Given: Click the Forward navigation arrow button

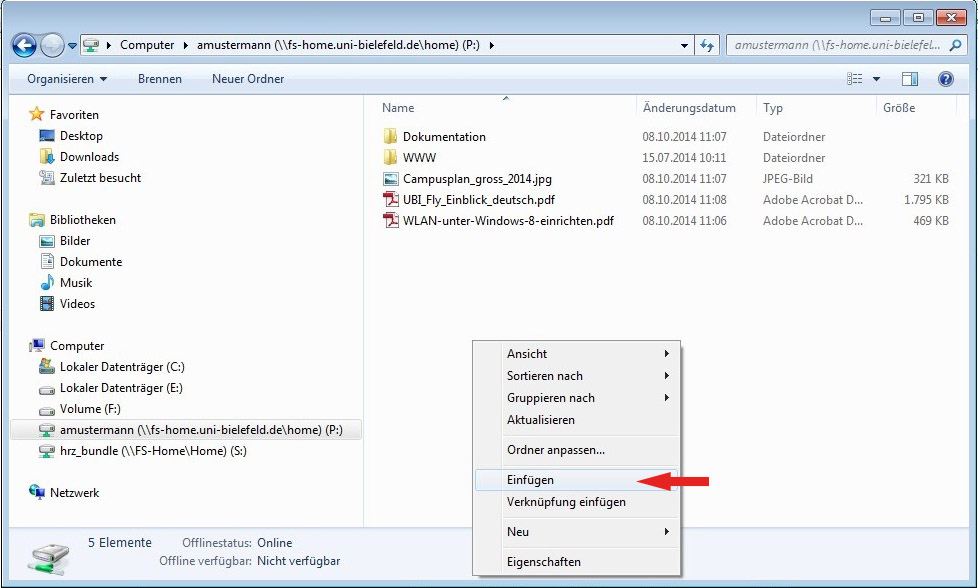Looking at the screenshot, I should [52, 46].
